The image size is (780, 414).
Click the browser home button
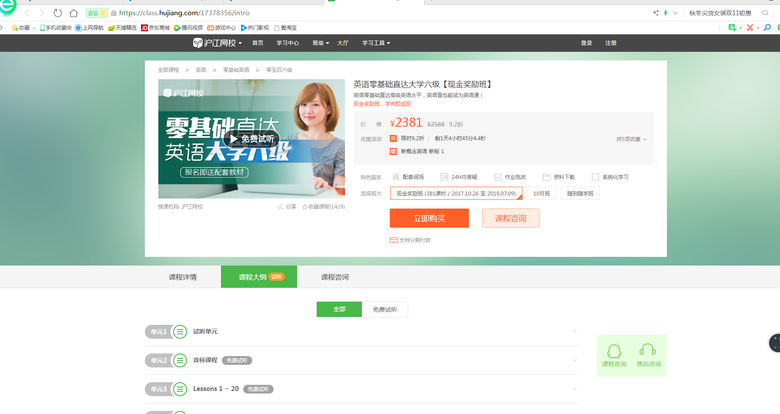[74, 13]
